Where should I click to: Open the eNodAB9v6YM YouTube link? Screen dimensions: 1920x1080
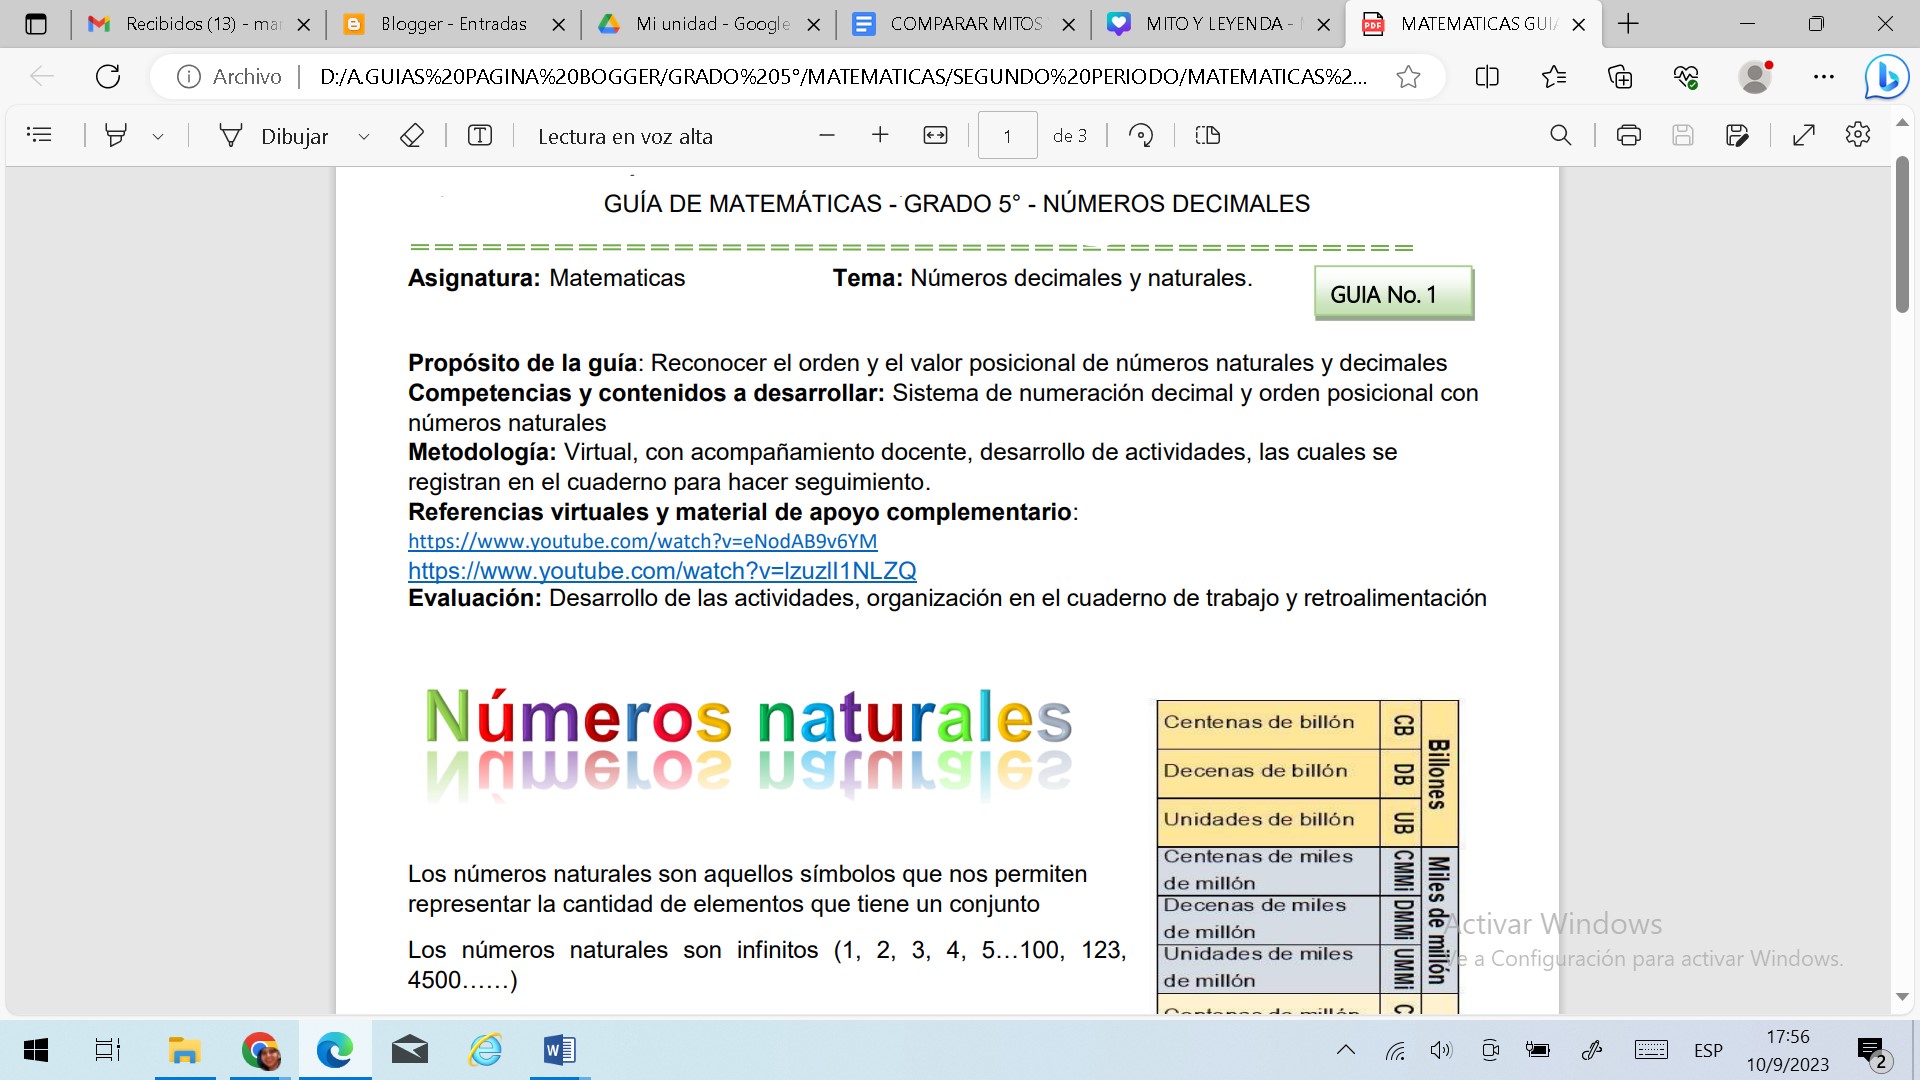tap(642, 541)
